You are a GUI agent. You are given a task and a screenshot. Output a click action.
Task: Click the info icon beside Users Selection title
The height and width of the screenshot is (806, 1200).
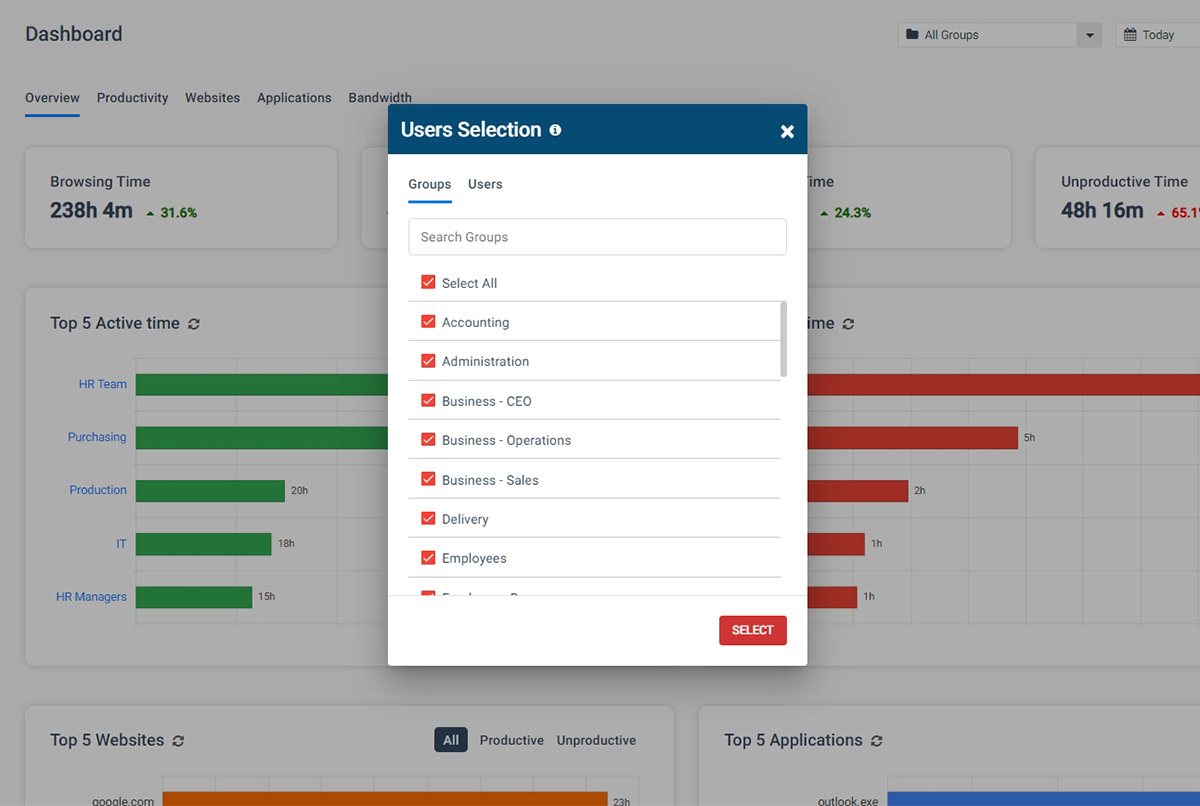point(555,129)
